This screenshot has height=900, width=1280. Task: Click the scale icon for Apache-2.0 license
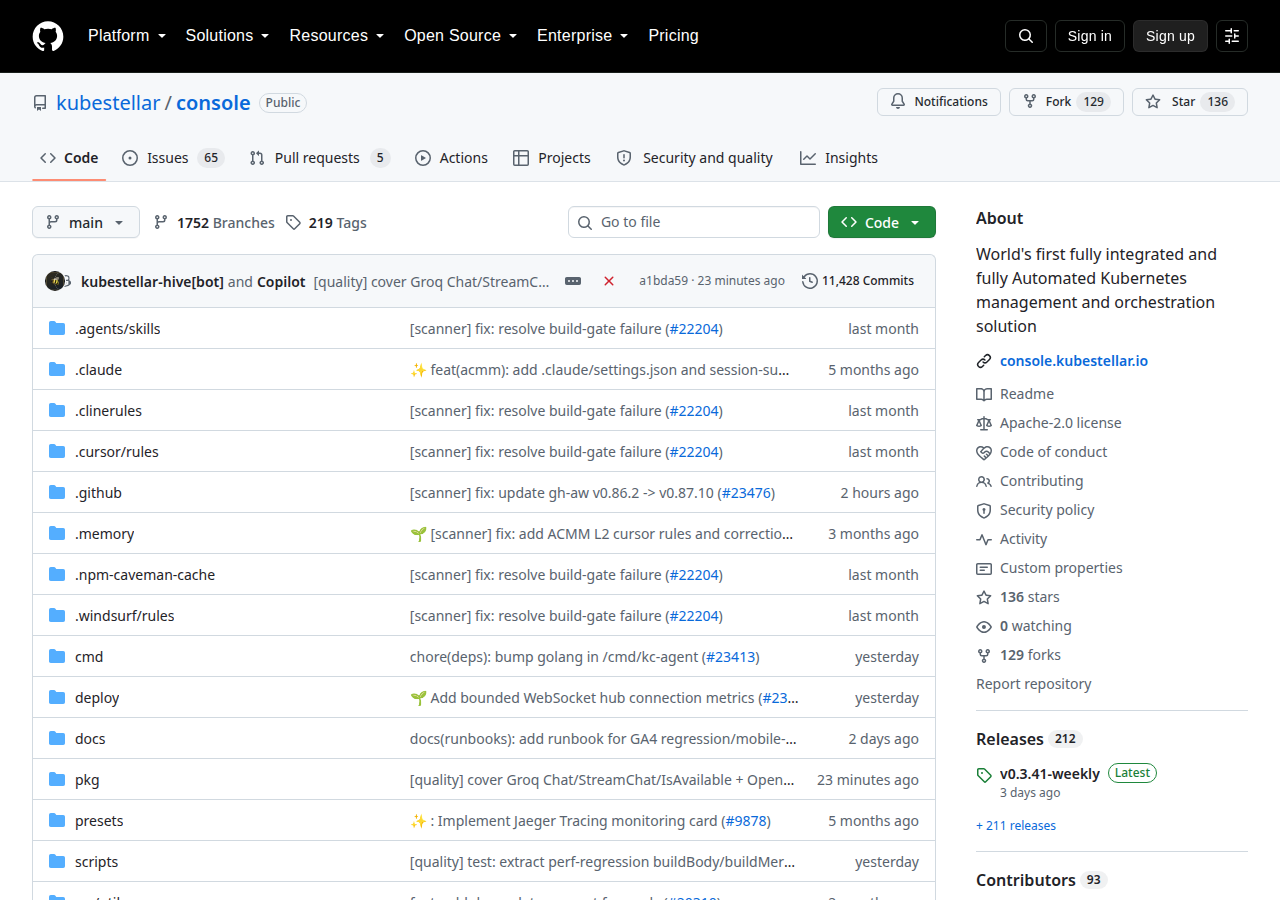click(984, 423)
